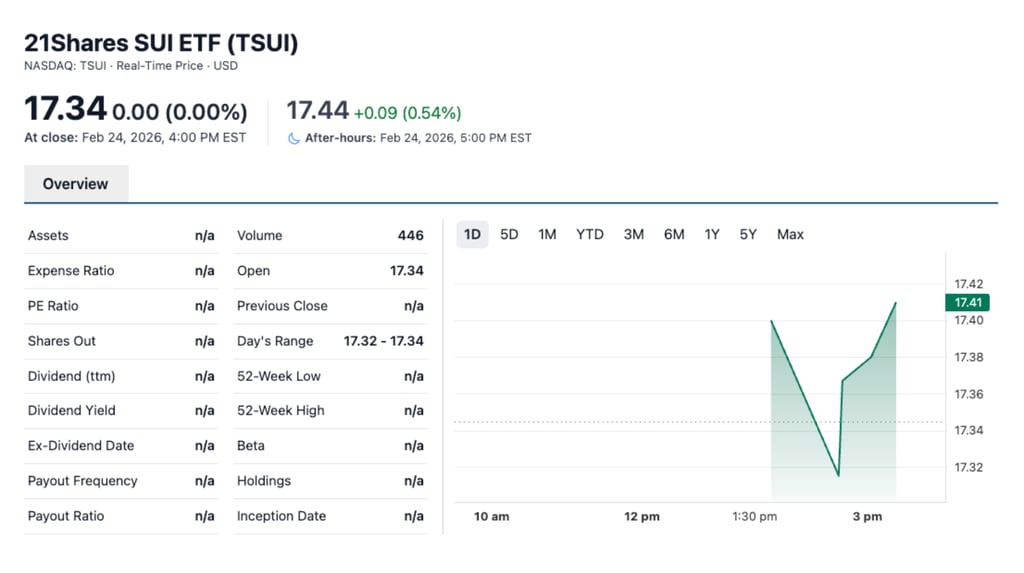Viewport: 1024px width, 573px height.
Task: Select the 5Y chart range
Action: click(x=748, y=234)
